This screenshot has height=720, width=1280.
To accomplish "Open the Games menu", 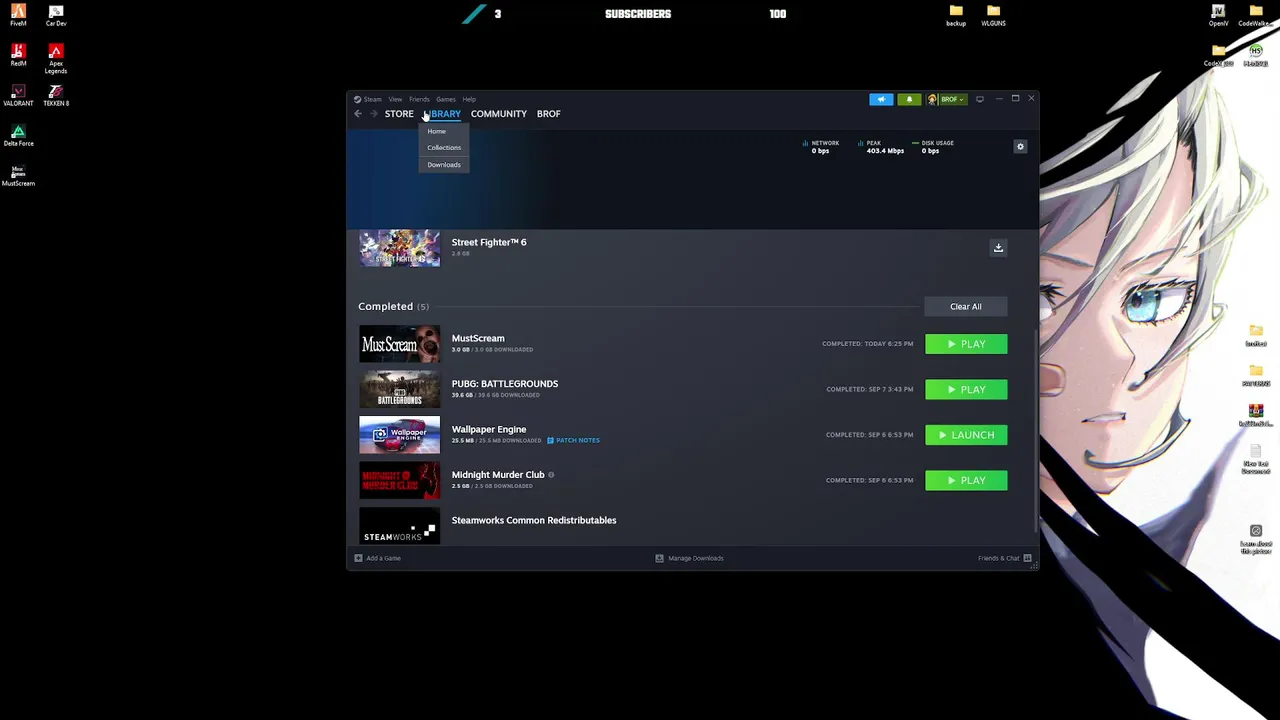I will [445, 99].
